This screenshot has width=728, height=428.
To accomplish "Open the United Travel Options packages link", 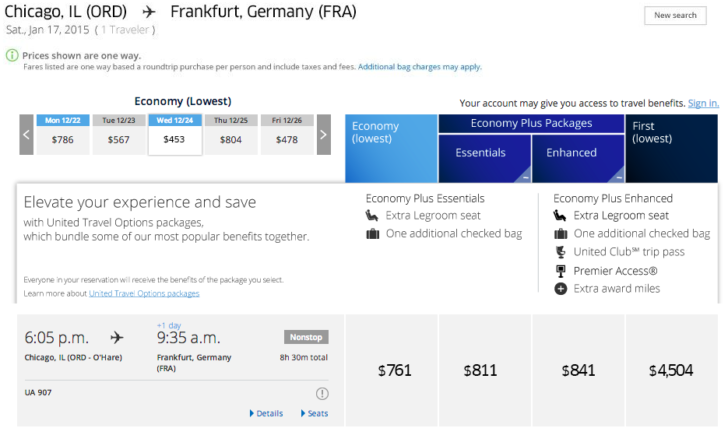I will click(144, 294).
